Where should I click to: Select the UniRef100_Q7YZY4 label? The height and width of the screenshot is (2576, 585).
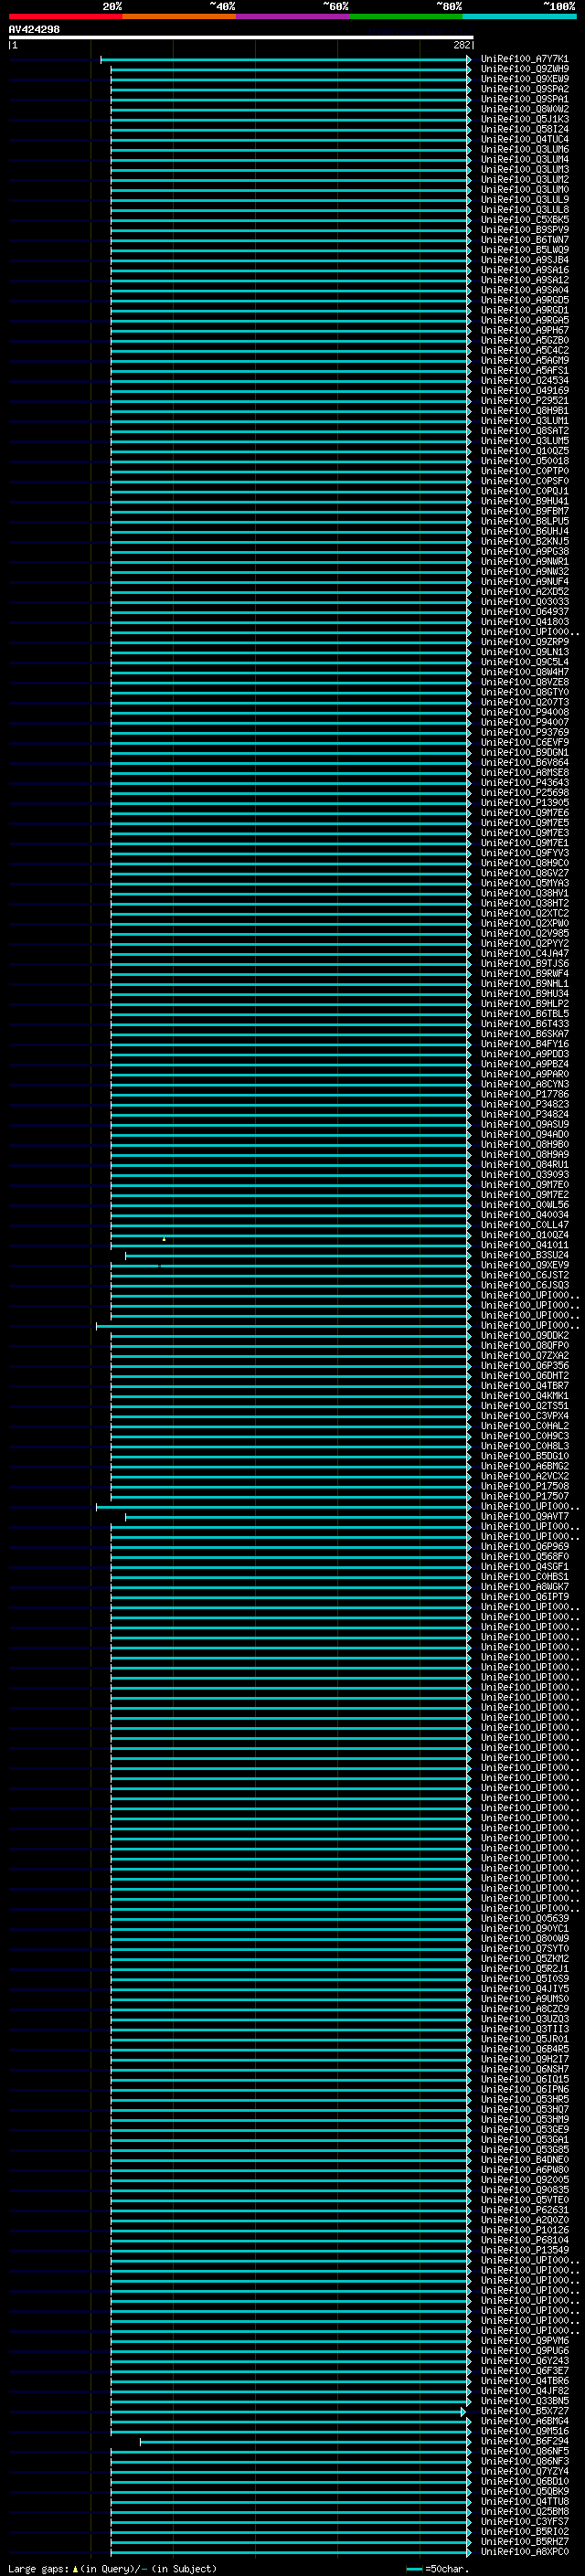[x=524, y=2471]
